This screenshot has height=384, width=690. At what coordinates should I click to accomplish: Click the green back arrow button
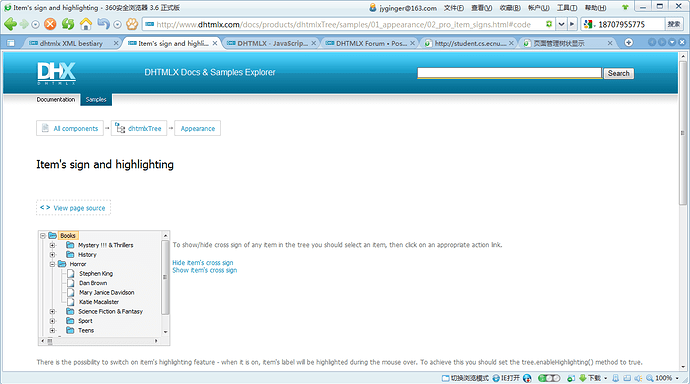10,24
